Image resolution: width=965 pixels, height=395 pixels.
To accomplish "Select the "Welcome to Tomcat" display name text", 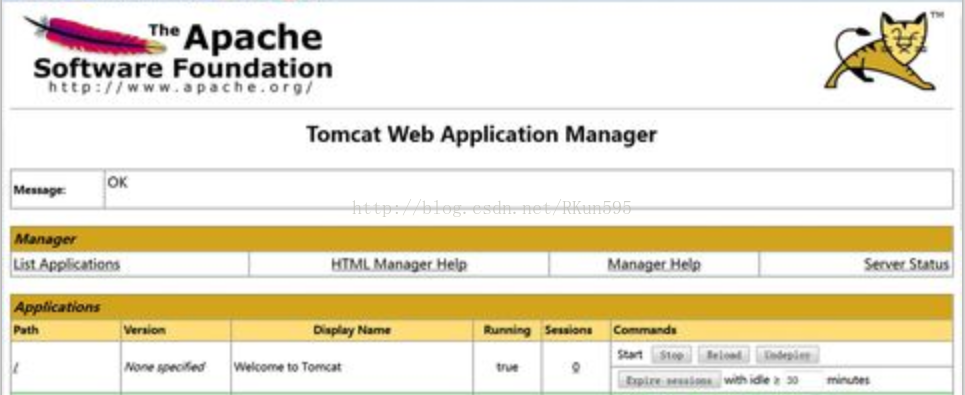I will [287, 367].
